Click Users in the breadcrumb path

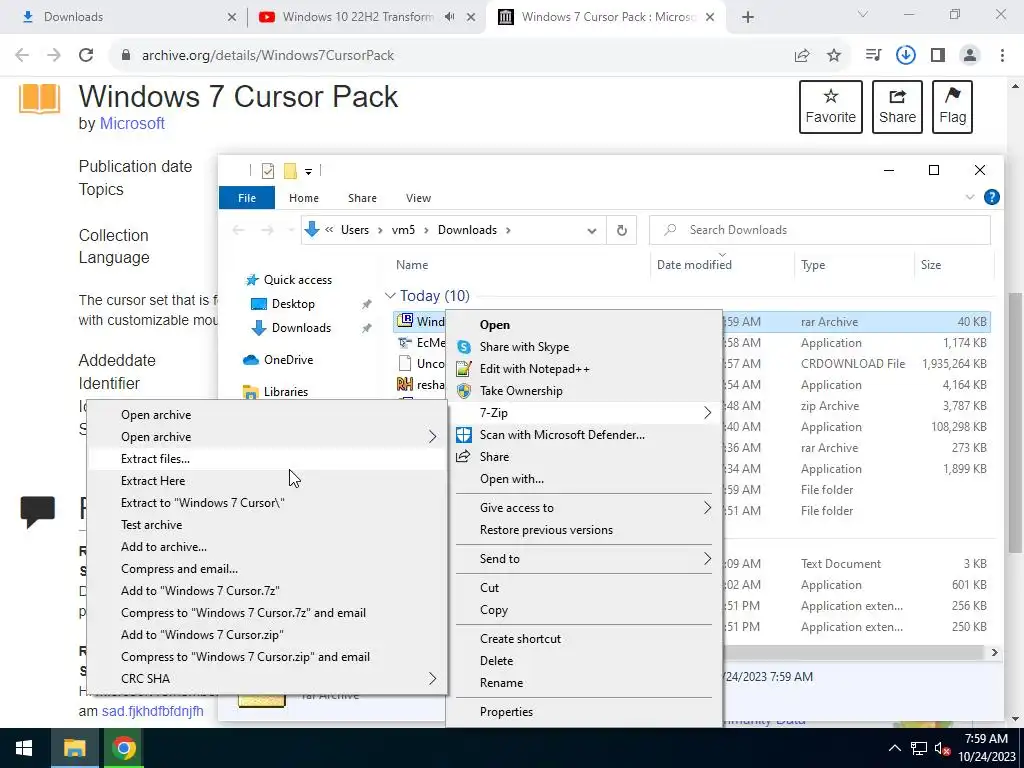pos(355,230)
